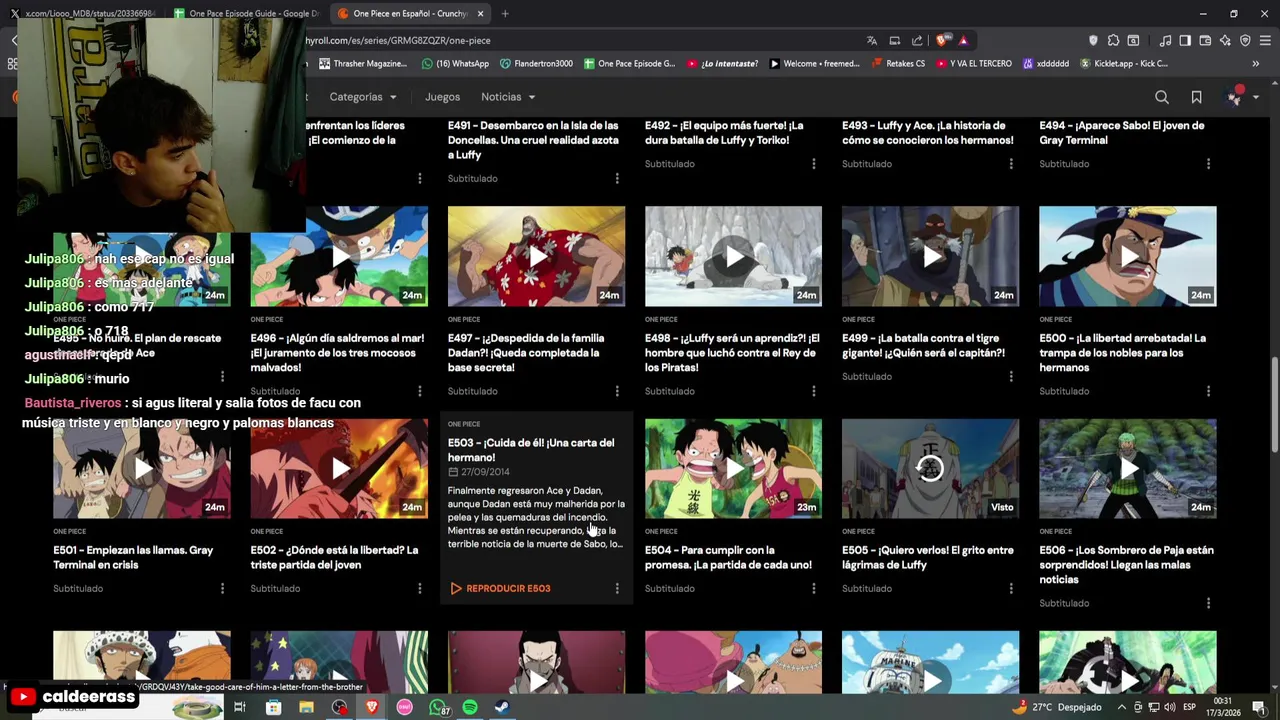Open the three-dot menu for episode E500
The height and width of the screenshot is (720, 1280).
tap(1208, 391)
